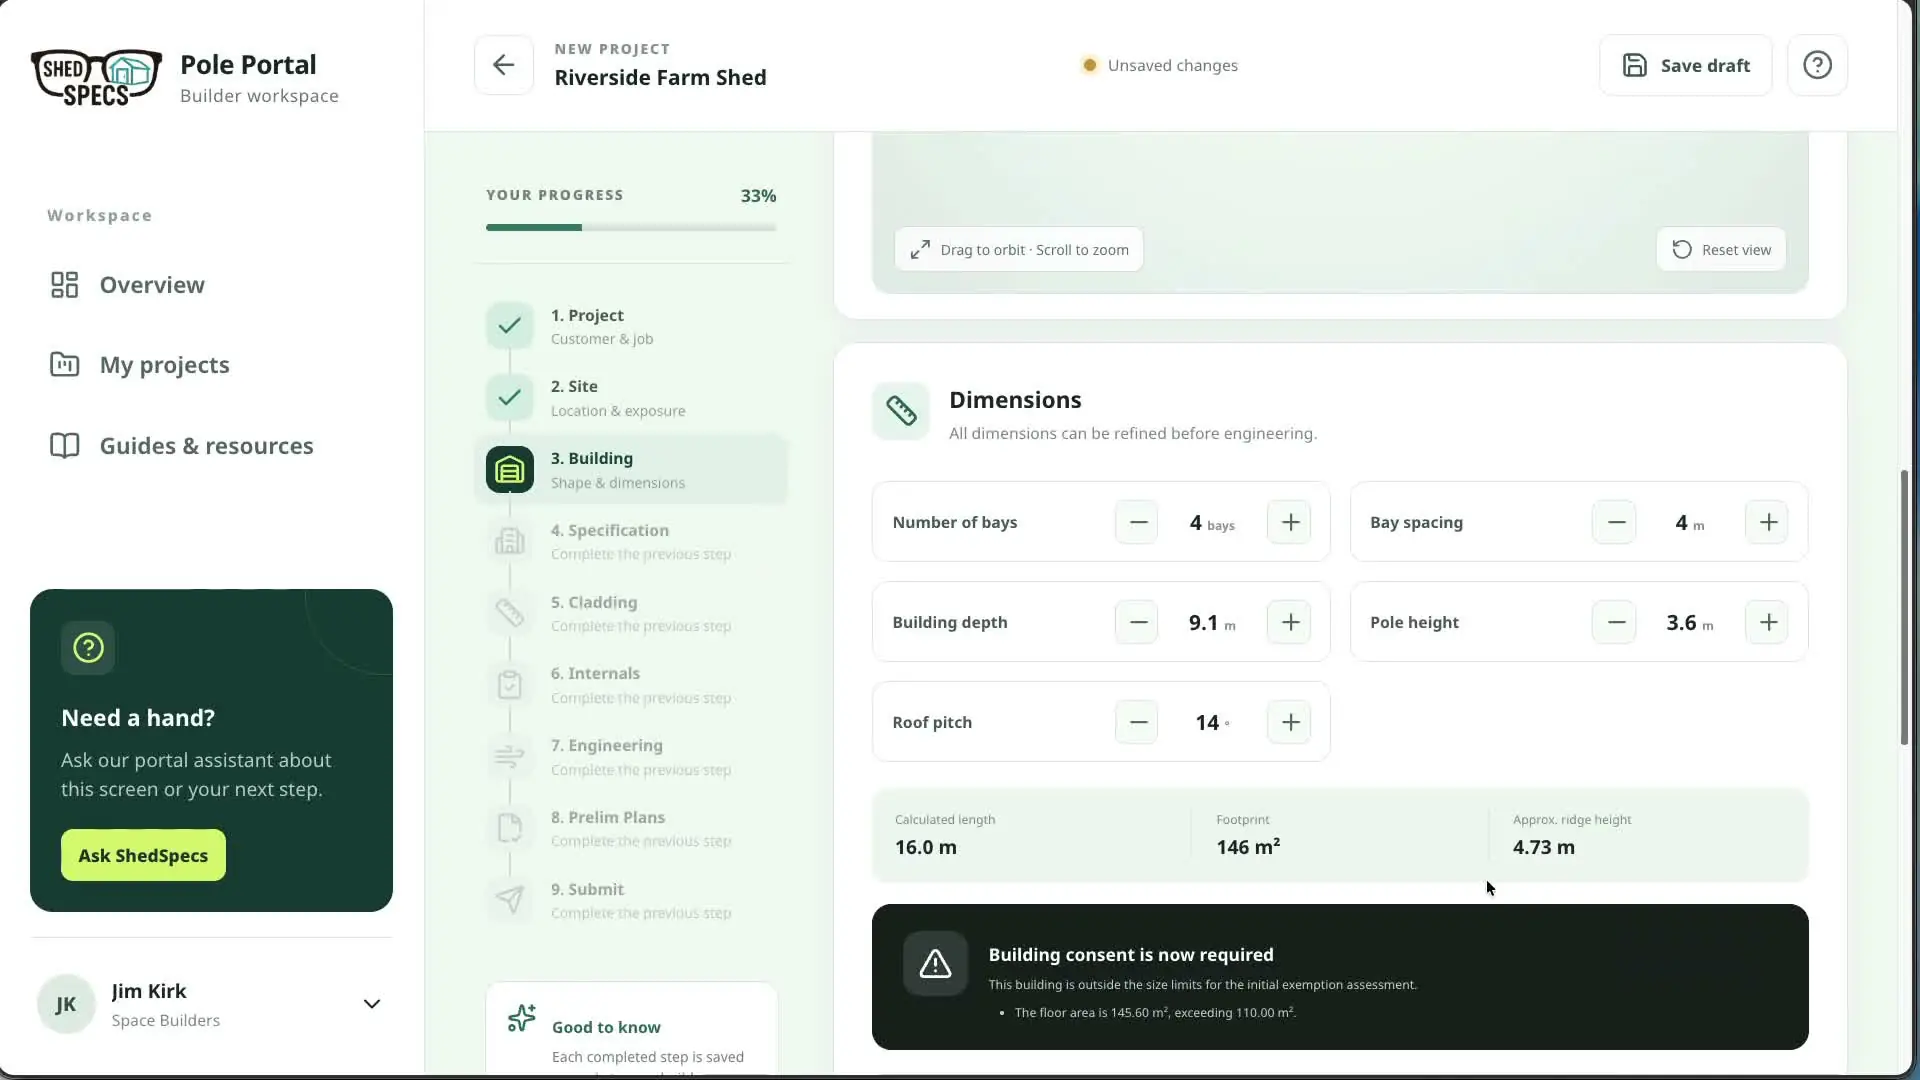
Task: Increase the Pole height value
Action: point(1768,622)
